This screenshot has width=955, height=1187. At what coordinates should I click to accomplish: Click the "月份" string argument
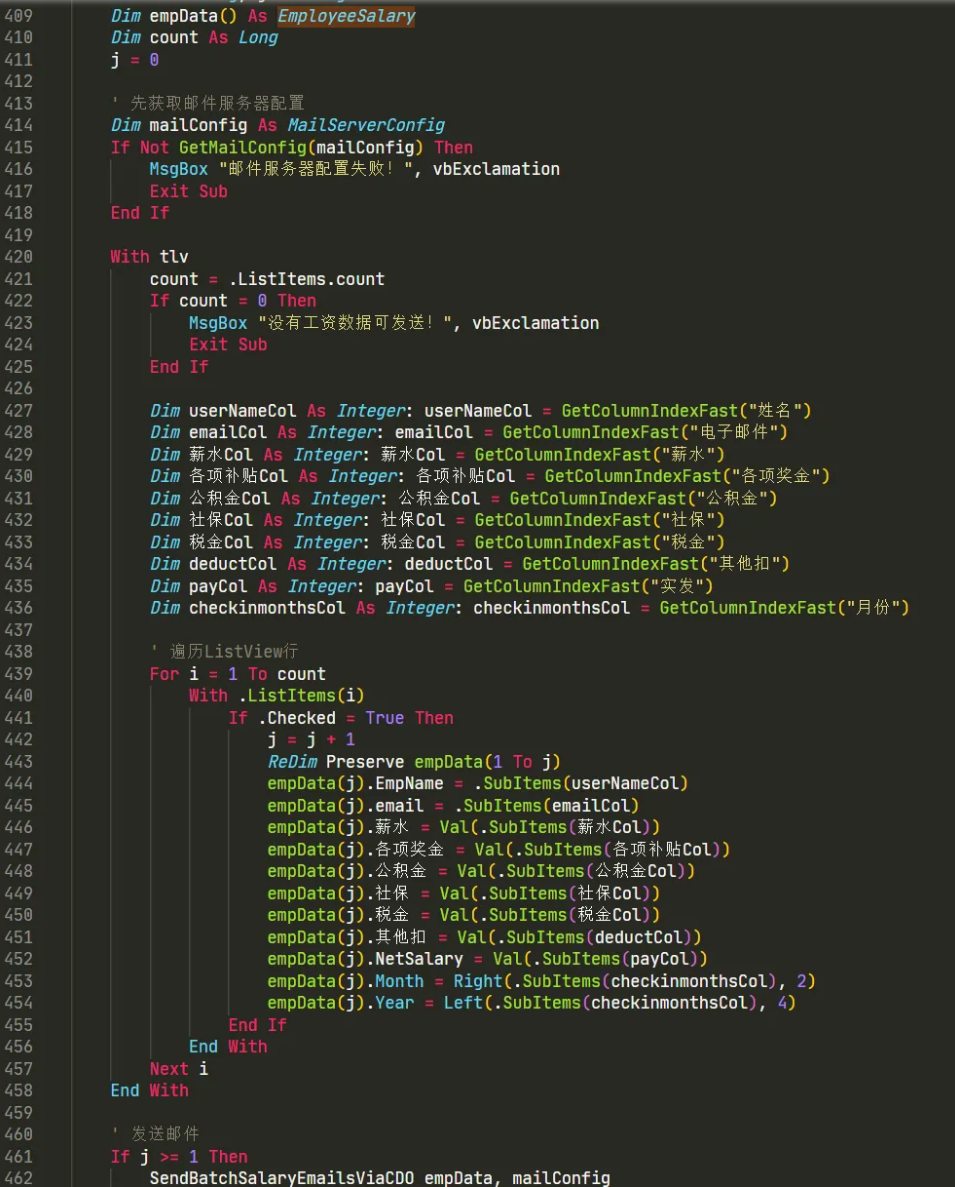click(x=873, y=608)
